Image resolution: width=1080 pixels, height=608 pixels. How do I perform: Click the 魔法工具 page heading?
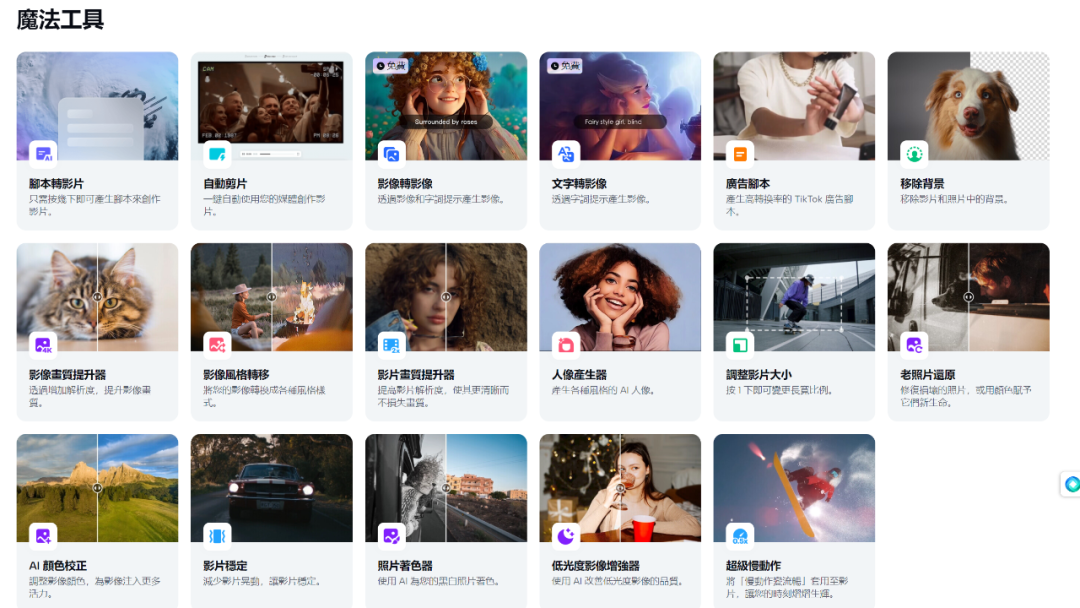[61, 19]
